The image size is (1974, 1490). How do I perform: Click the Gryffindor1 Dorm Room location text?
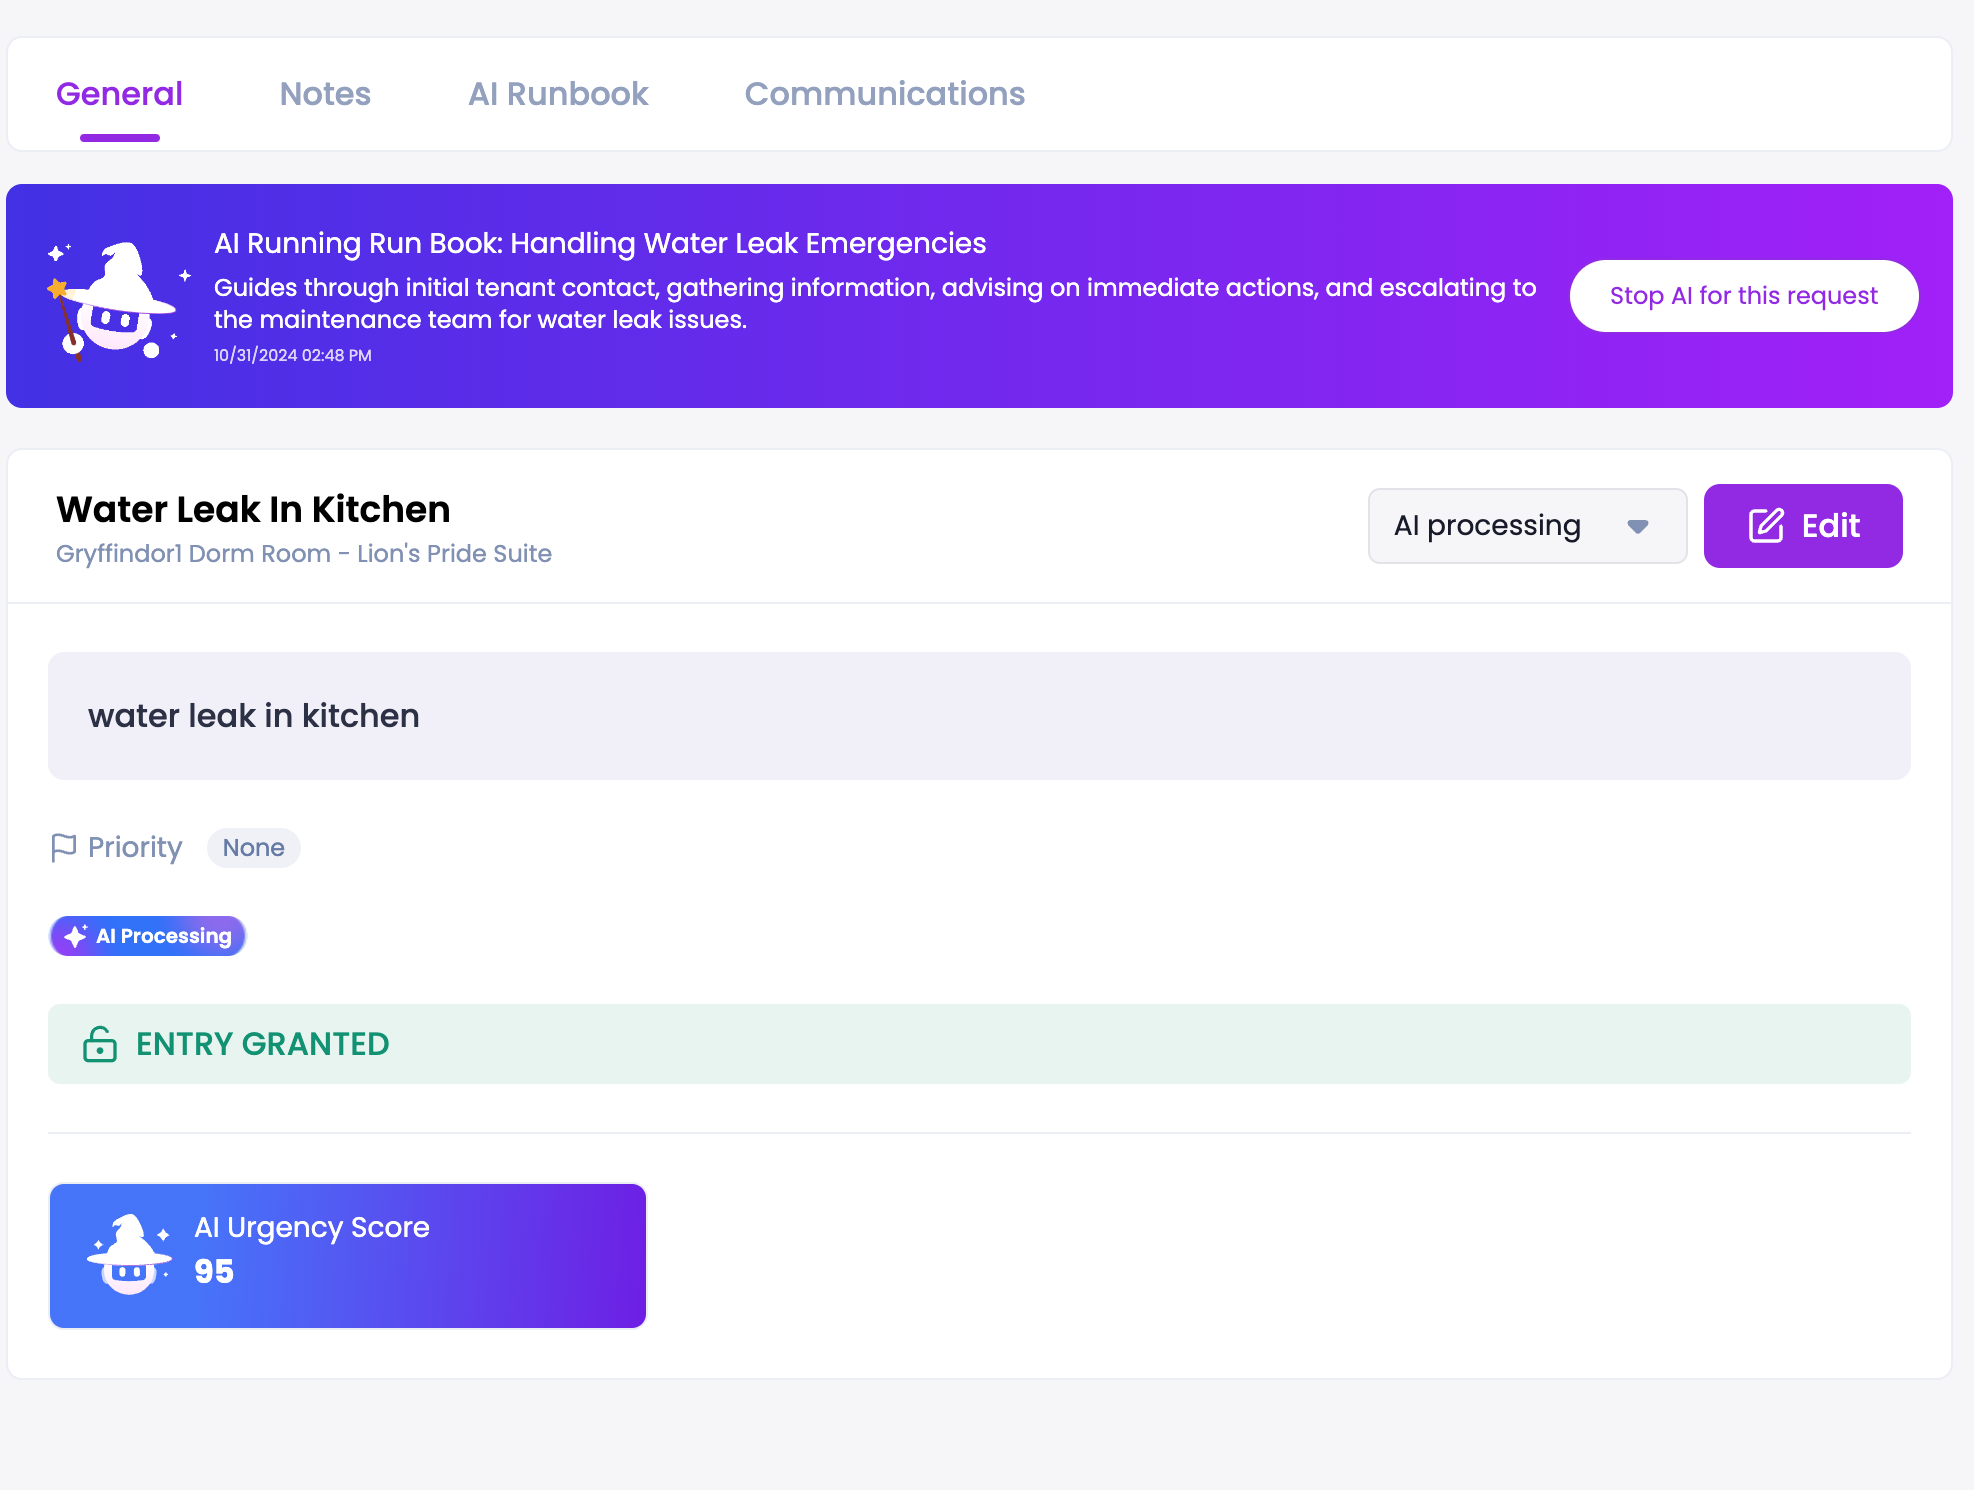click(303, 554)
